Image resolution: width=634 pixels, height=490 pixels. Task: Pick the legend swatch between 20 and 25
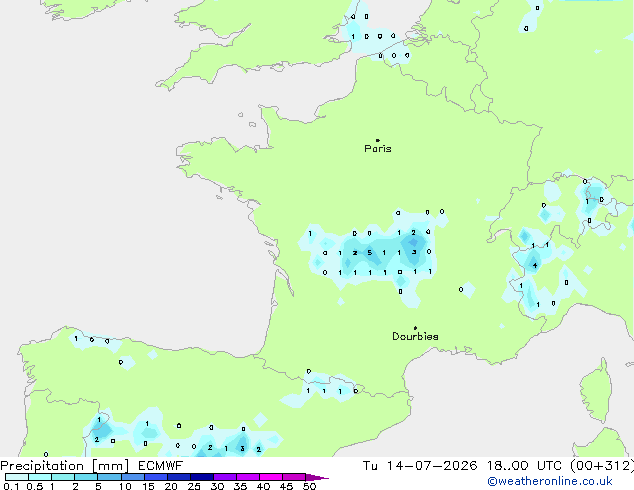179,477
